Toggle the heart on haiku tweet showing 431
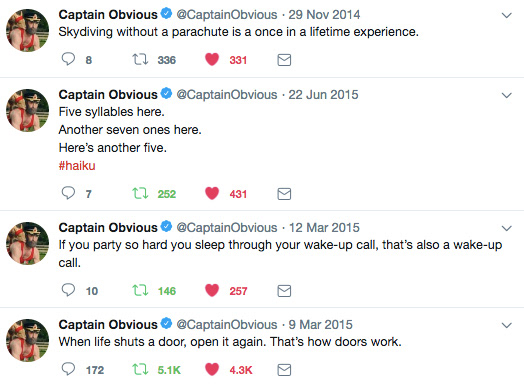 coord(212,194)
